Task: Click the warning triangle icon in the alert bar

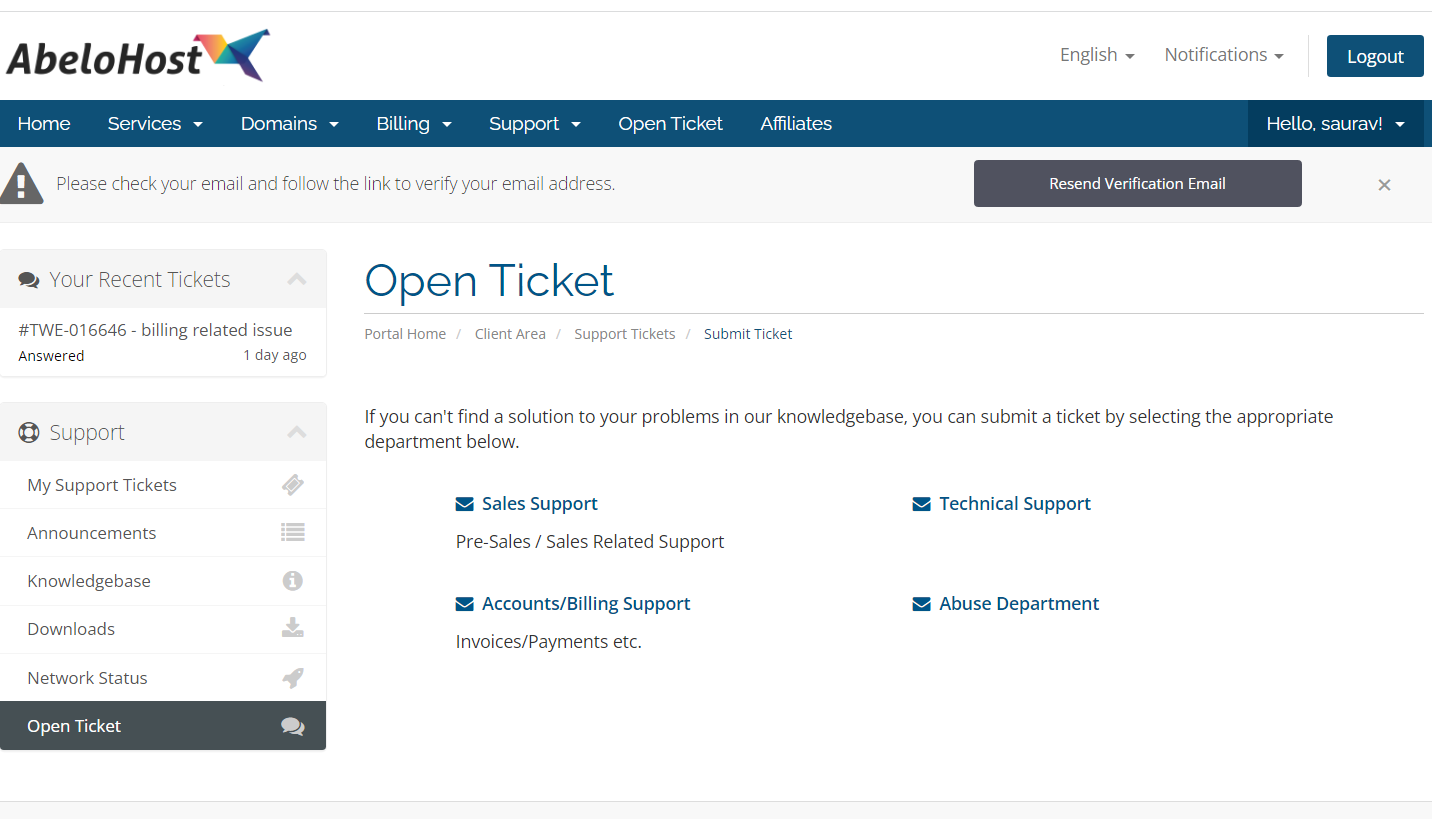Action: point(22,183)
